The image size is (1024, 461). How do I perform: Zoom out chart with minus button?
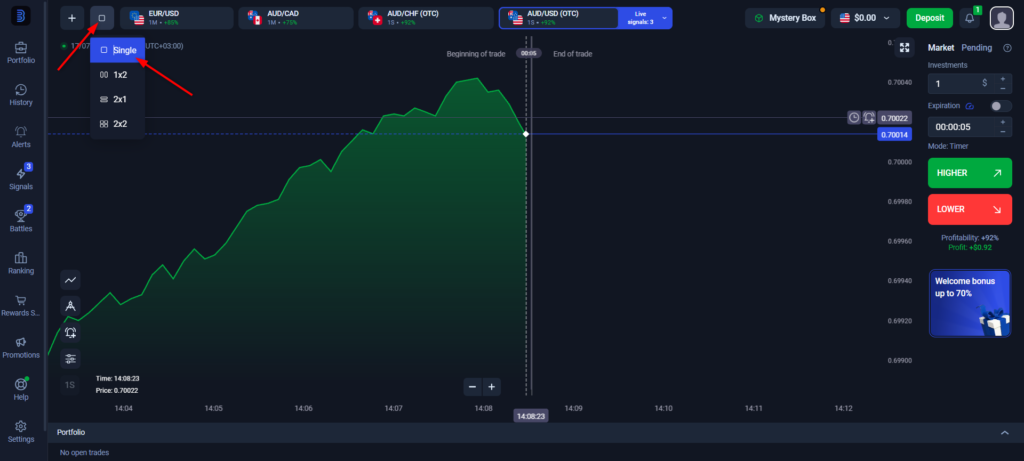(472, 387)
